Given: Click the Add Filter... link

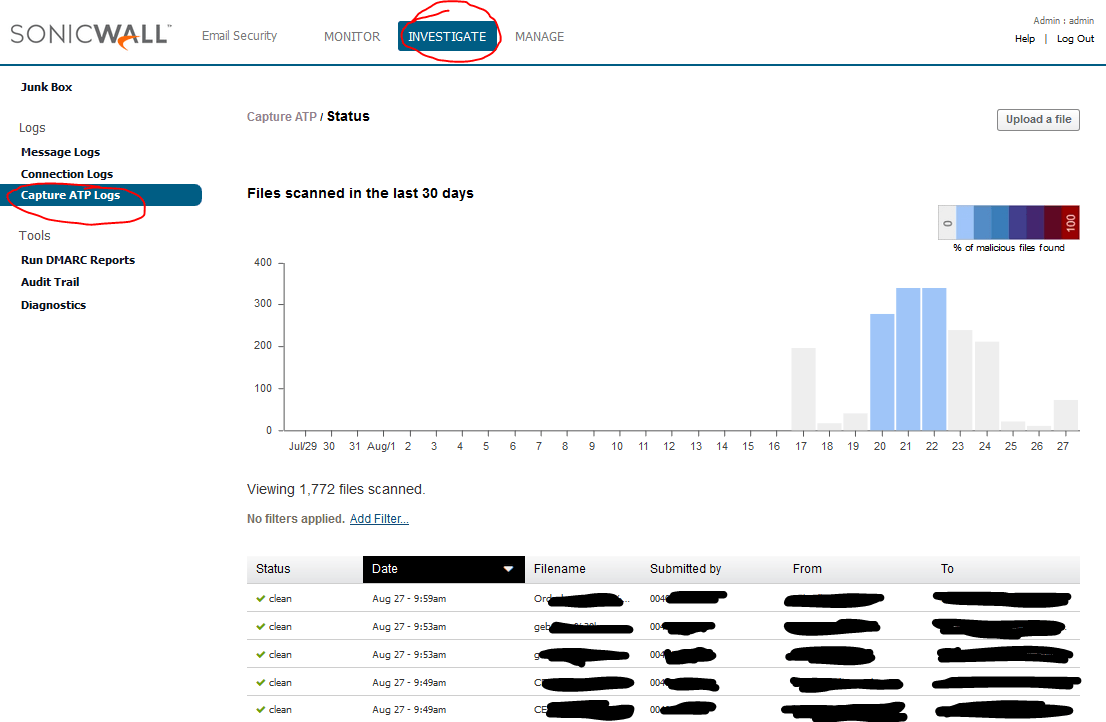Looking at the screenshot, I should pyautogui.click(x=379, y=519).
